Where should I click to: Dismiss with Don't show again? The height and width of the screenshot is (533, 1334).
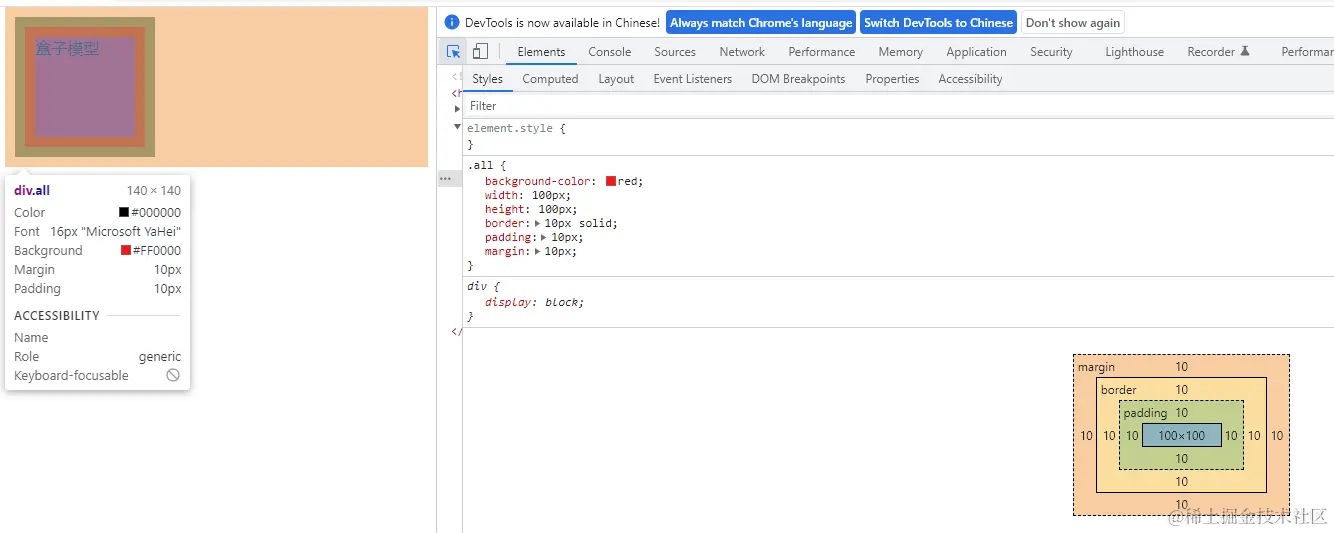1073,23
